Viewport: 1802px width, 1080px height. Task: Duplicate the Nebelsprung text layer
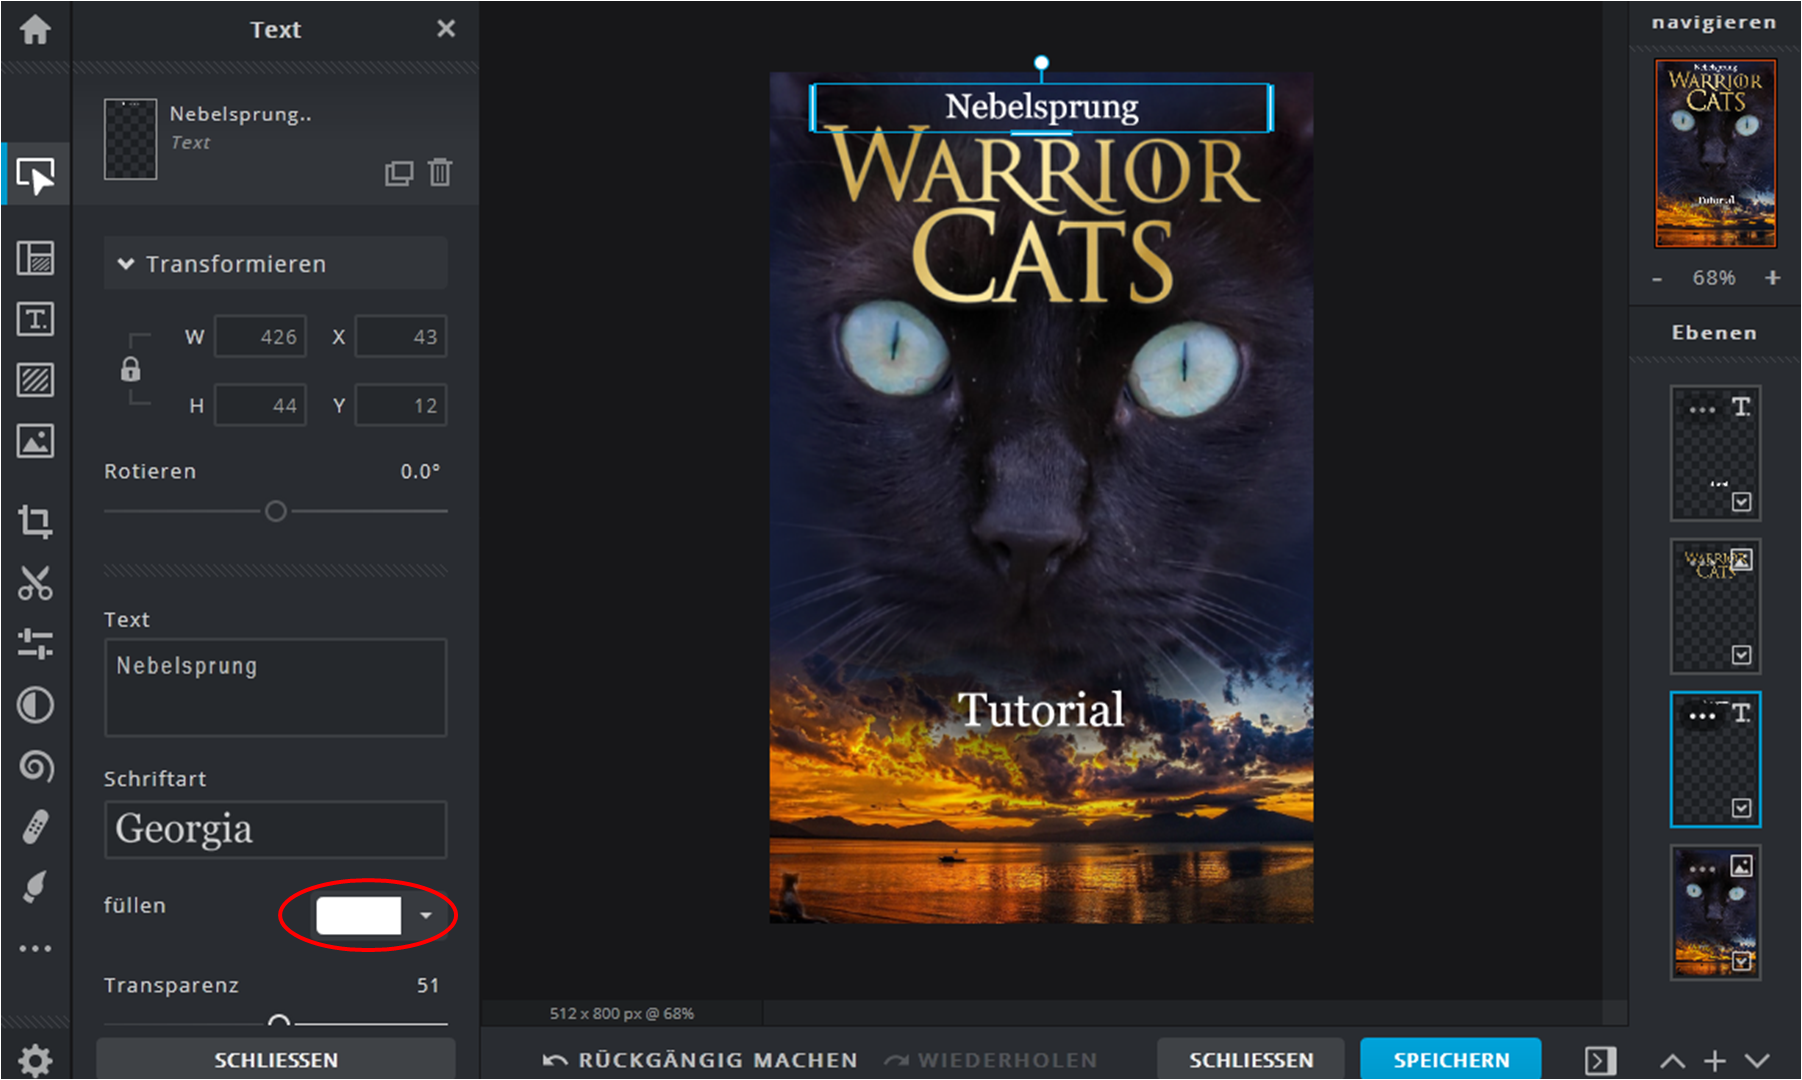click(x=399, y=173)
